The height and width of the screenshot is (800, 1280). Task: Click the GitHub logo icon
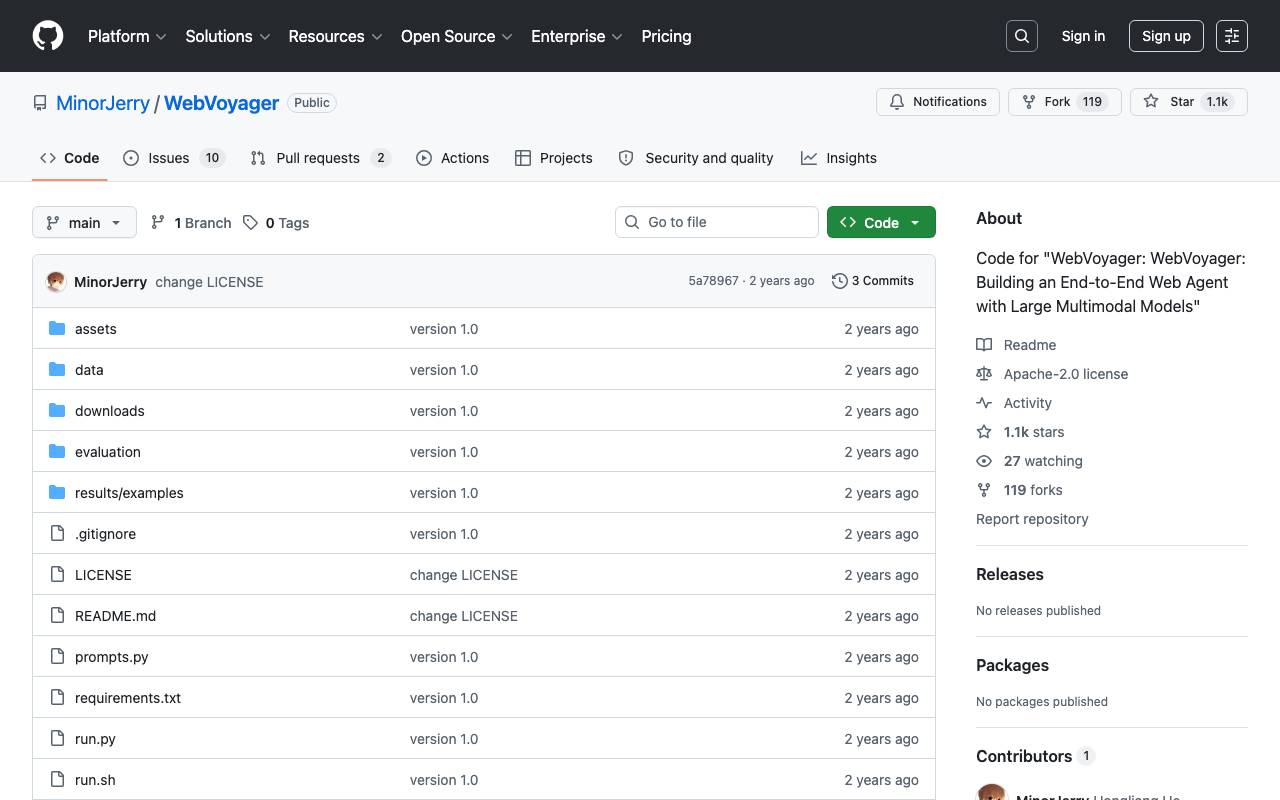[x=48, y=36]
